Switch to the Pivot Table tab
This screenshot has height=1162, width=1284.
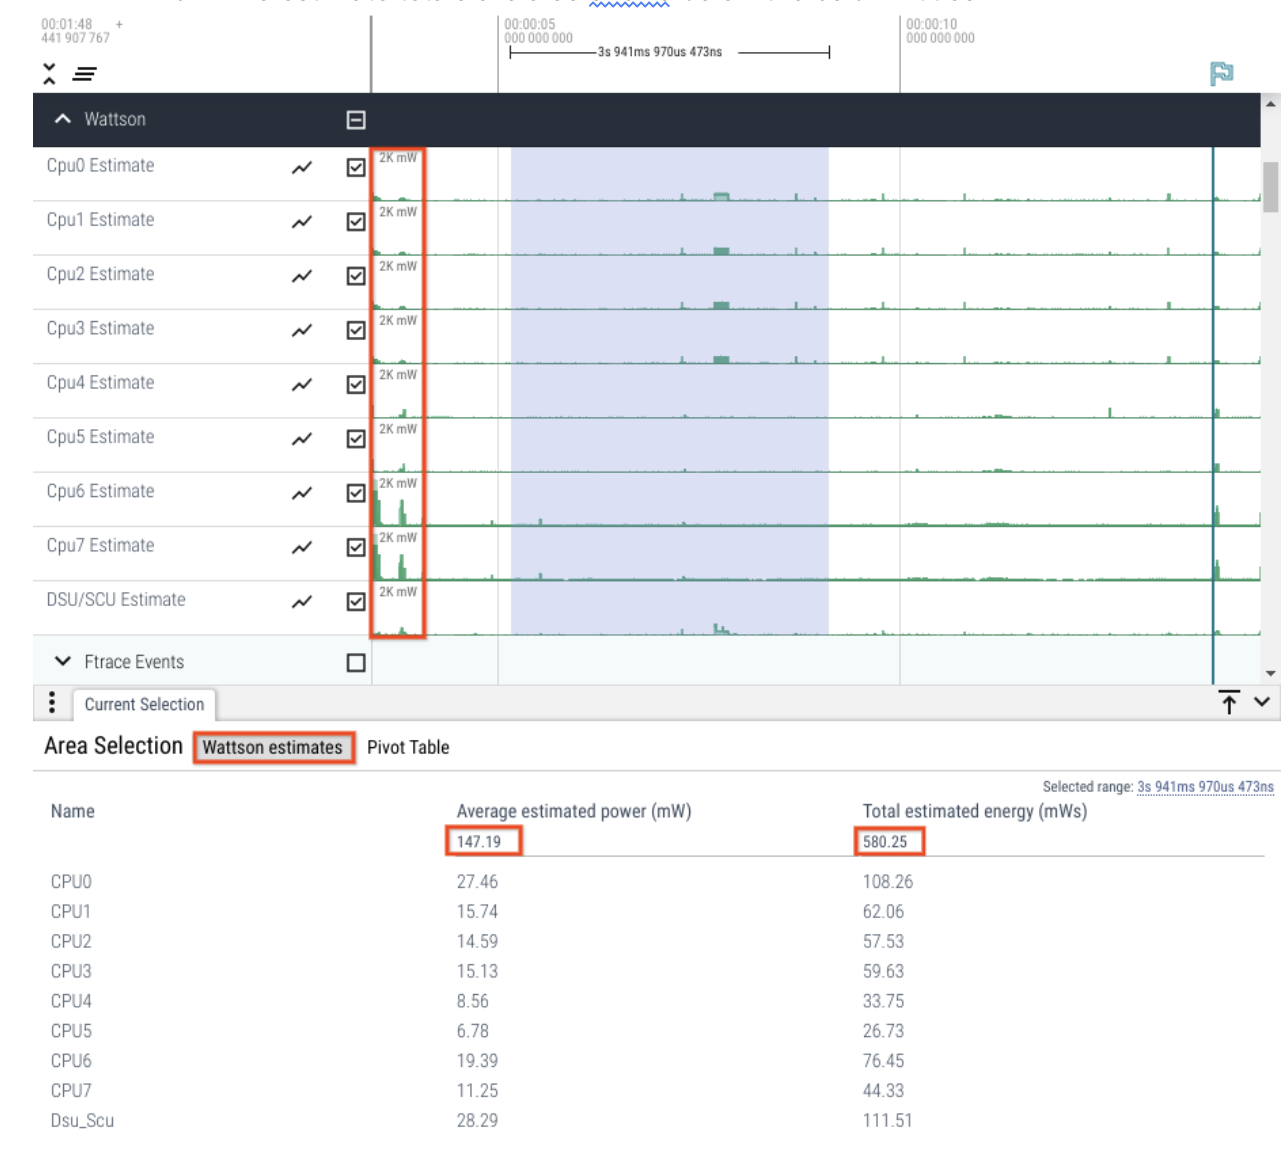point(408,747)
